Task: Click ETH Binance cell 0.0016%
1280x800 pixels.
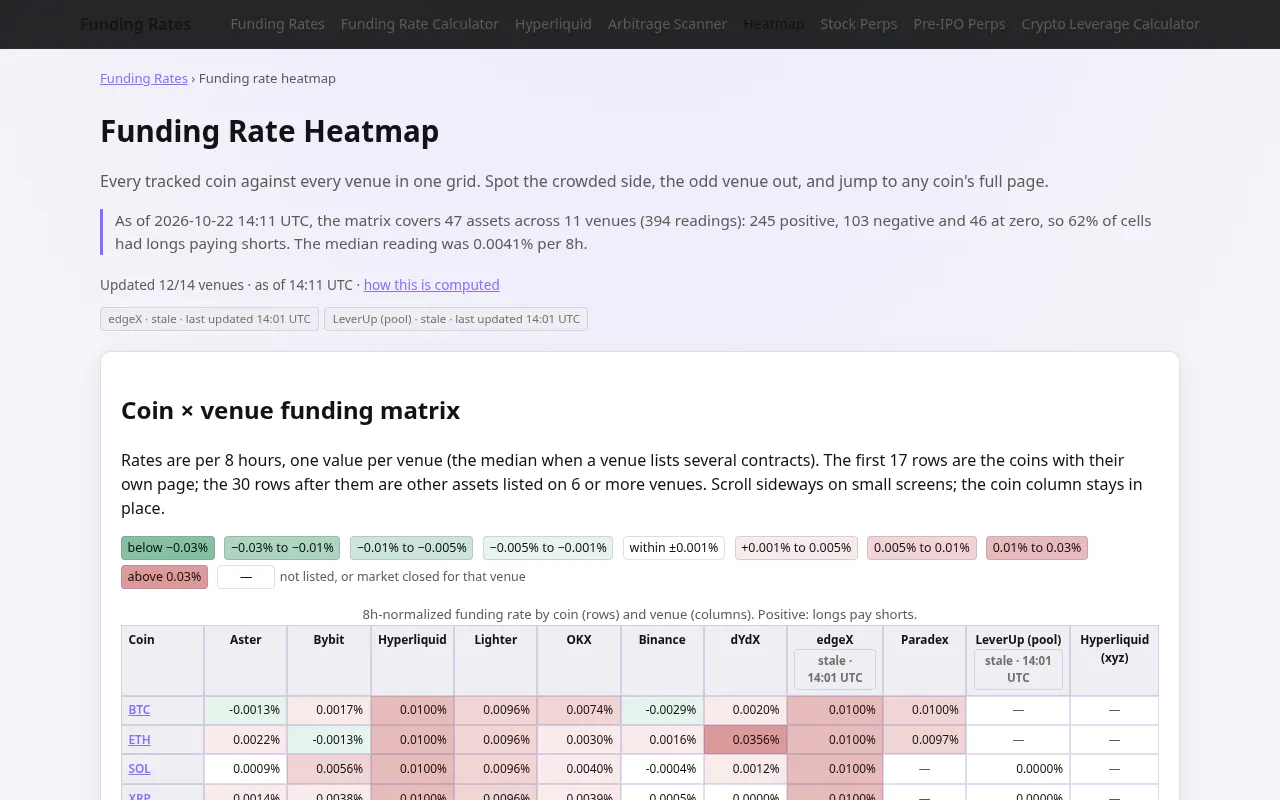Action: (662, 739)
